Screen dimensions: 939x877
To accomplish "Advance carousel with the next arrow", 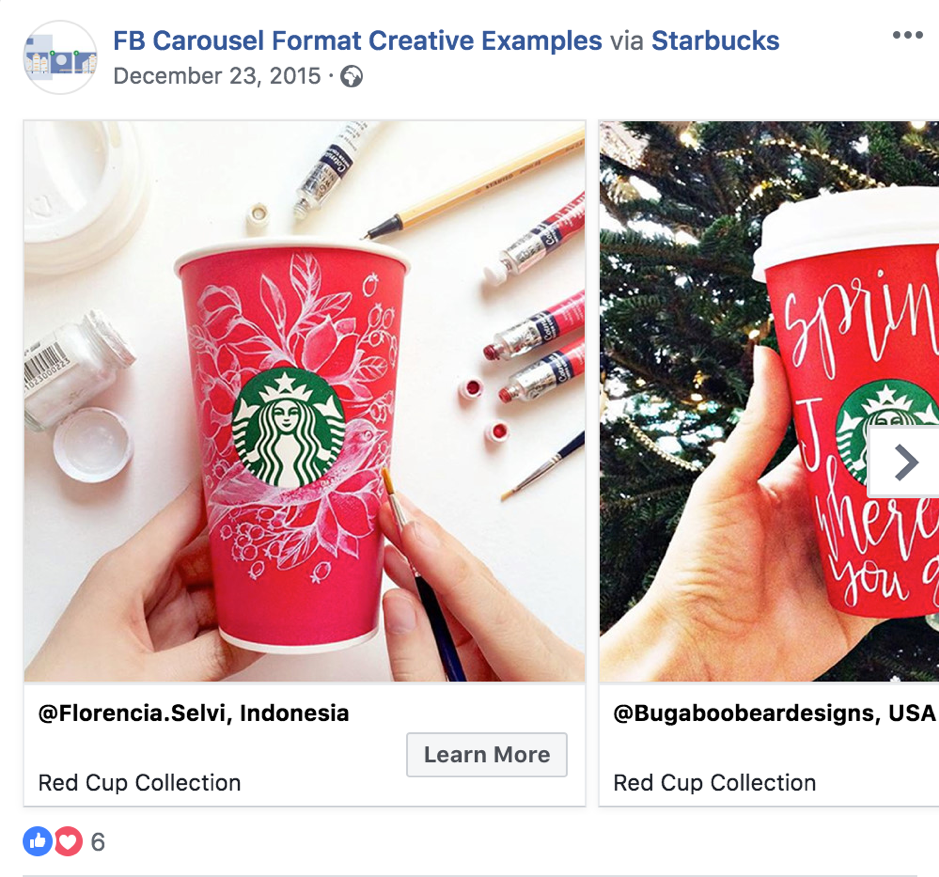I will coord(905,462).
